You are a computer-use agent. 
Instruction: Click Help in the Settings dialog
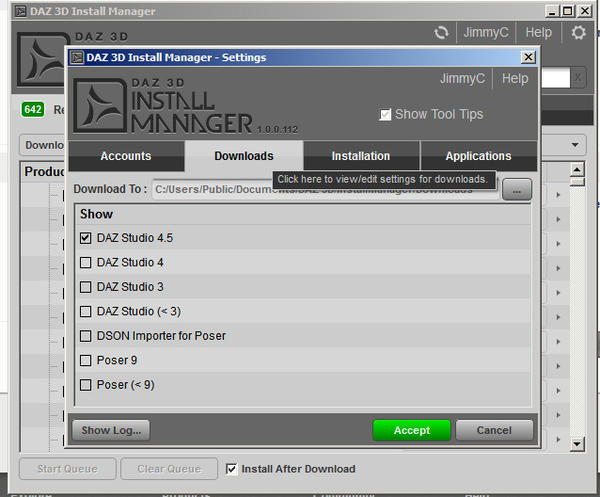click(515, 78)
